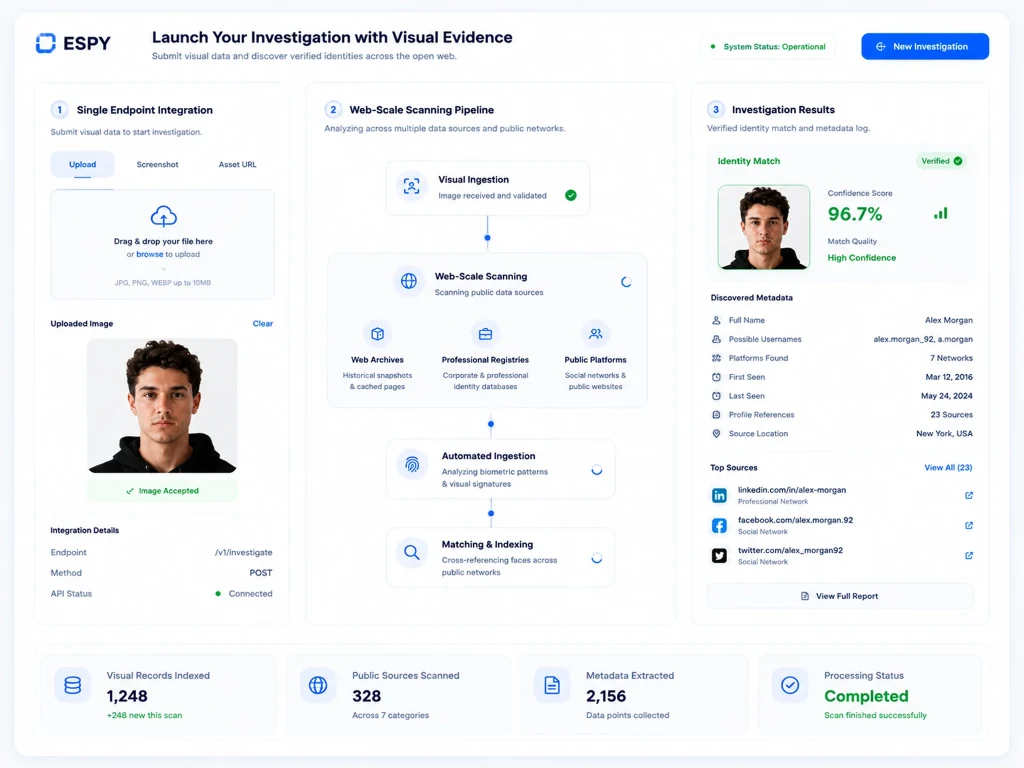
Task: Click the alex.morgan_92, a.morgan usernames value
Action: (923, 339)
